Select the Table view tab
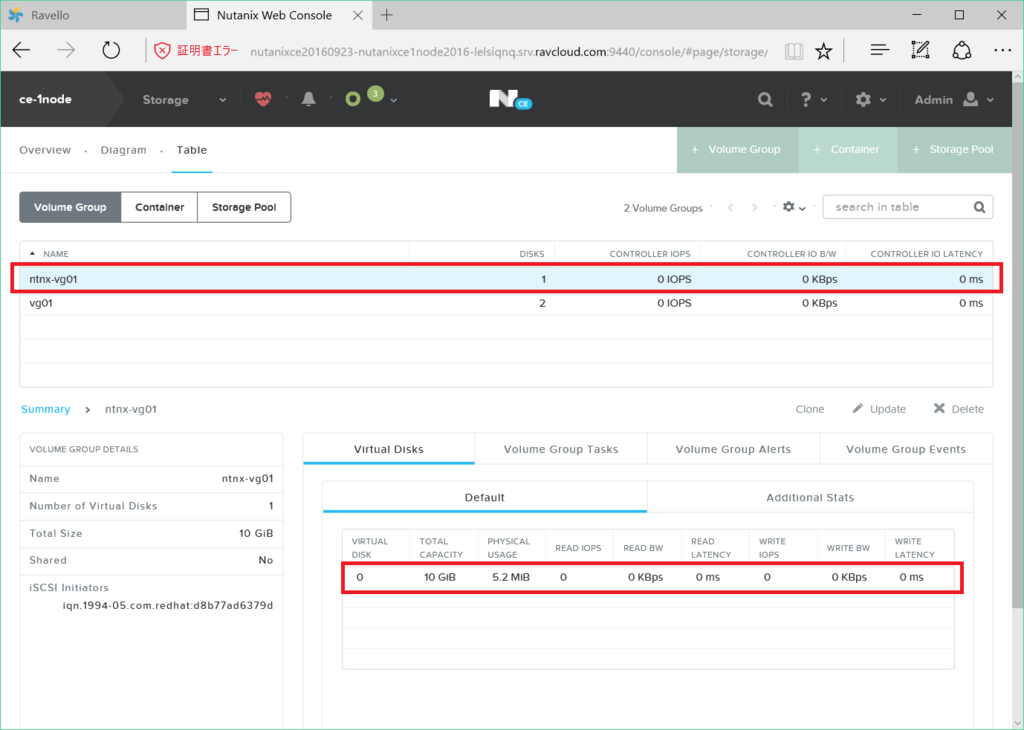Screen dimensions: 1024x730 tap(191, 150)
